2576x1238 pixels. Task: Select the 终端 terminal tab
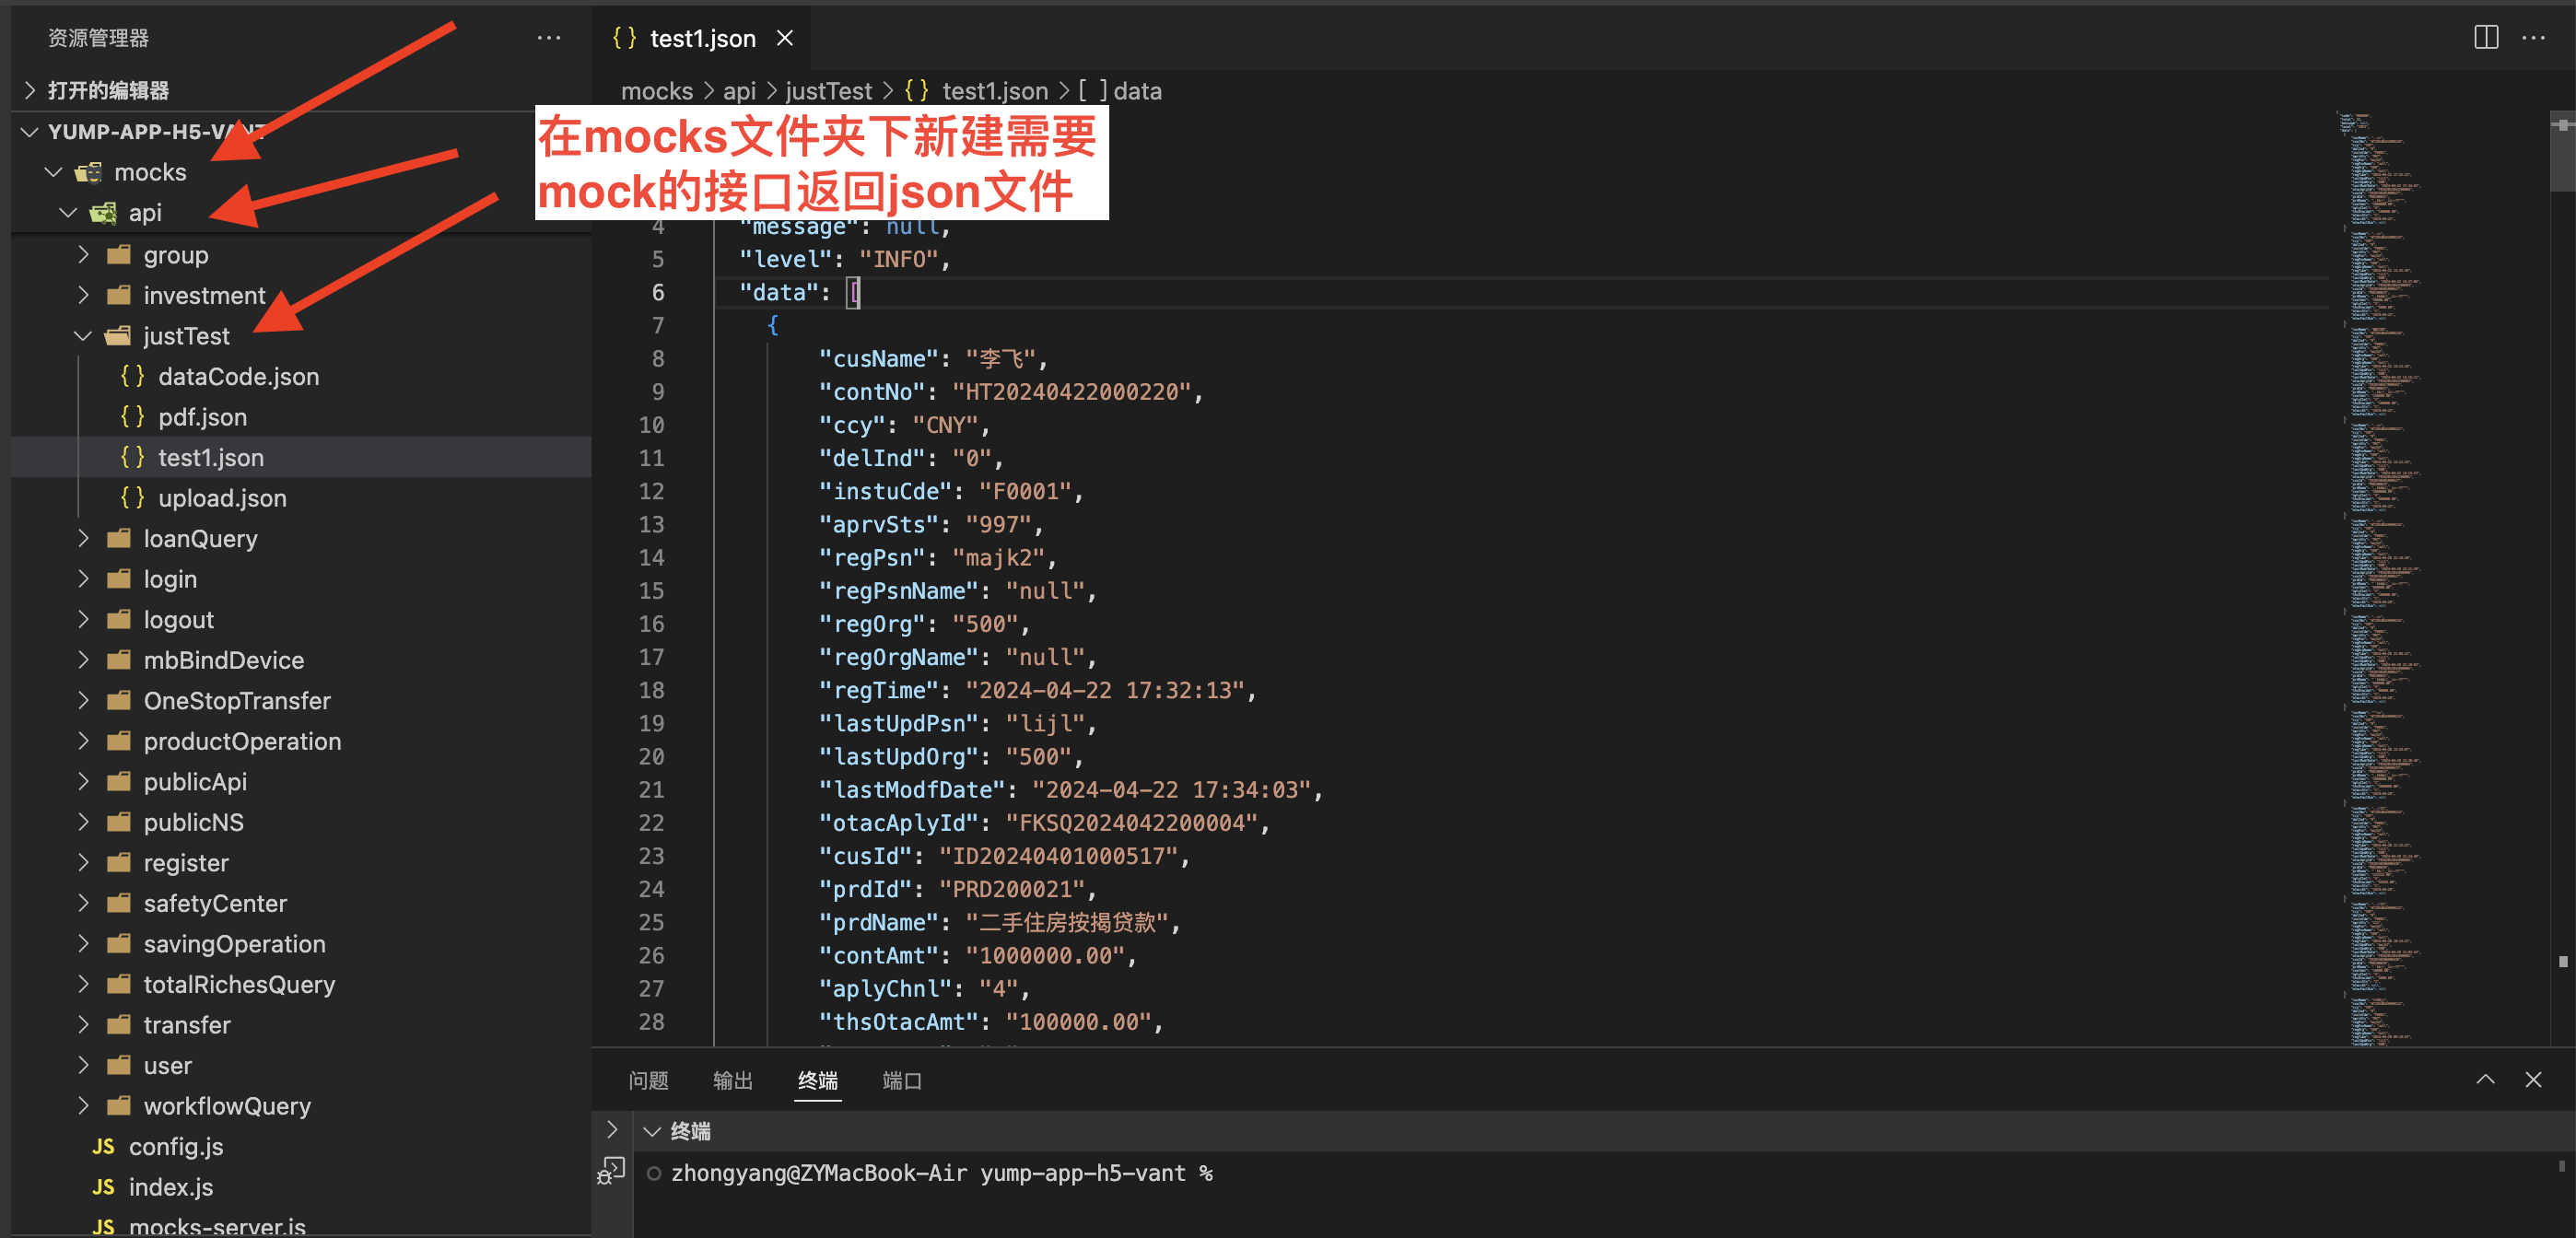[x=818, y=1080]
